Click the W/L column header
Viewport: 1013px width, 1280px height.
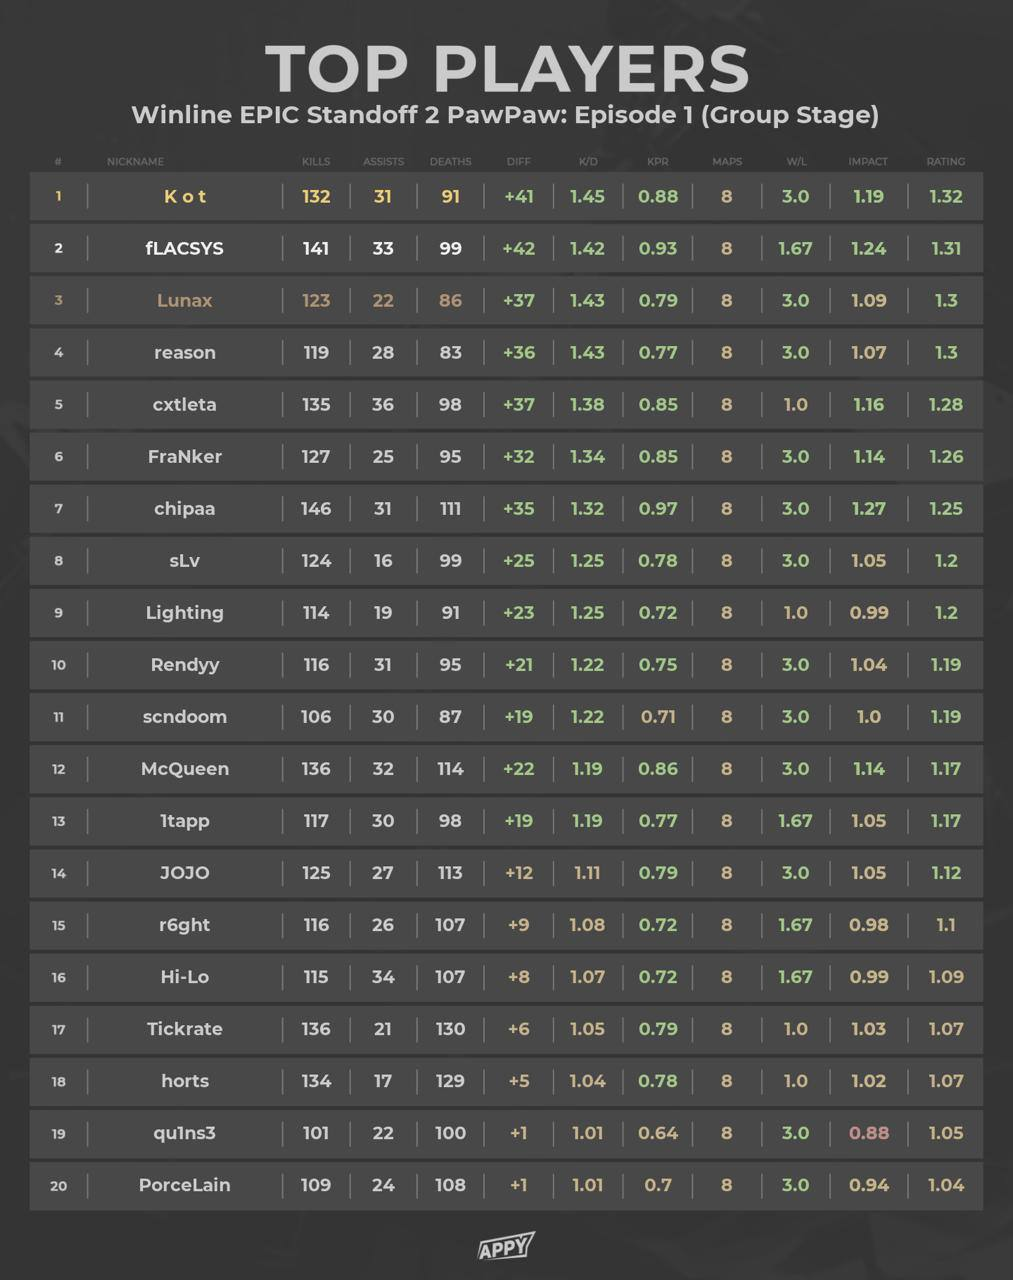pyautogui.click(x=796, y=161)
